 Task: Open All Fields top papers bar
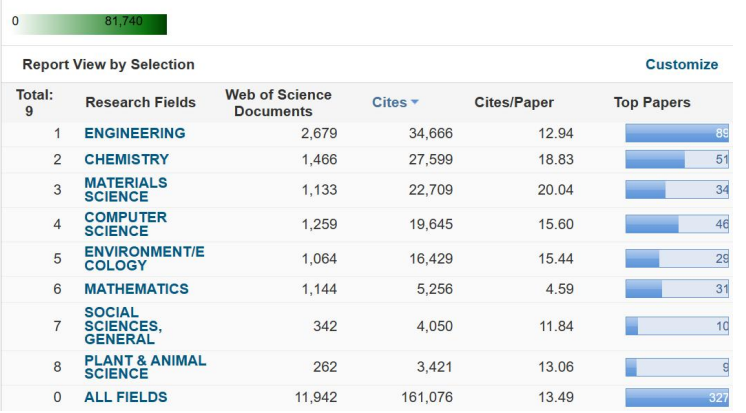click(677, 398)
